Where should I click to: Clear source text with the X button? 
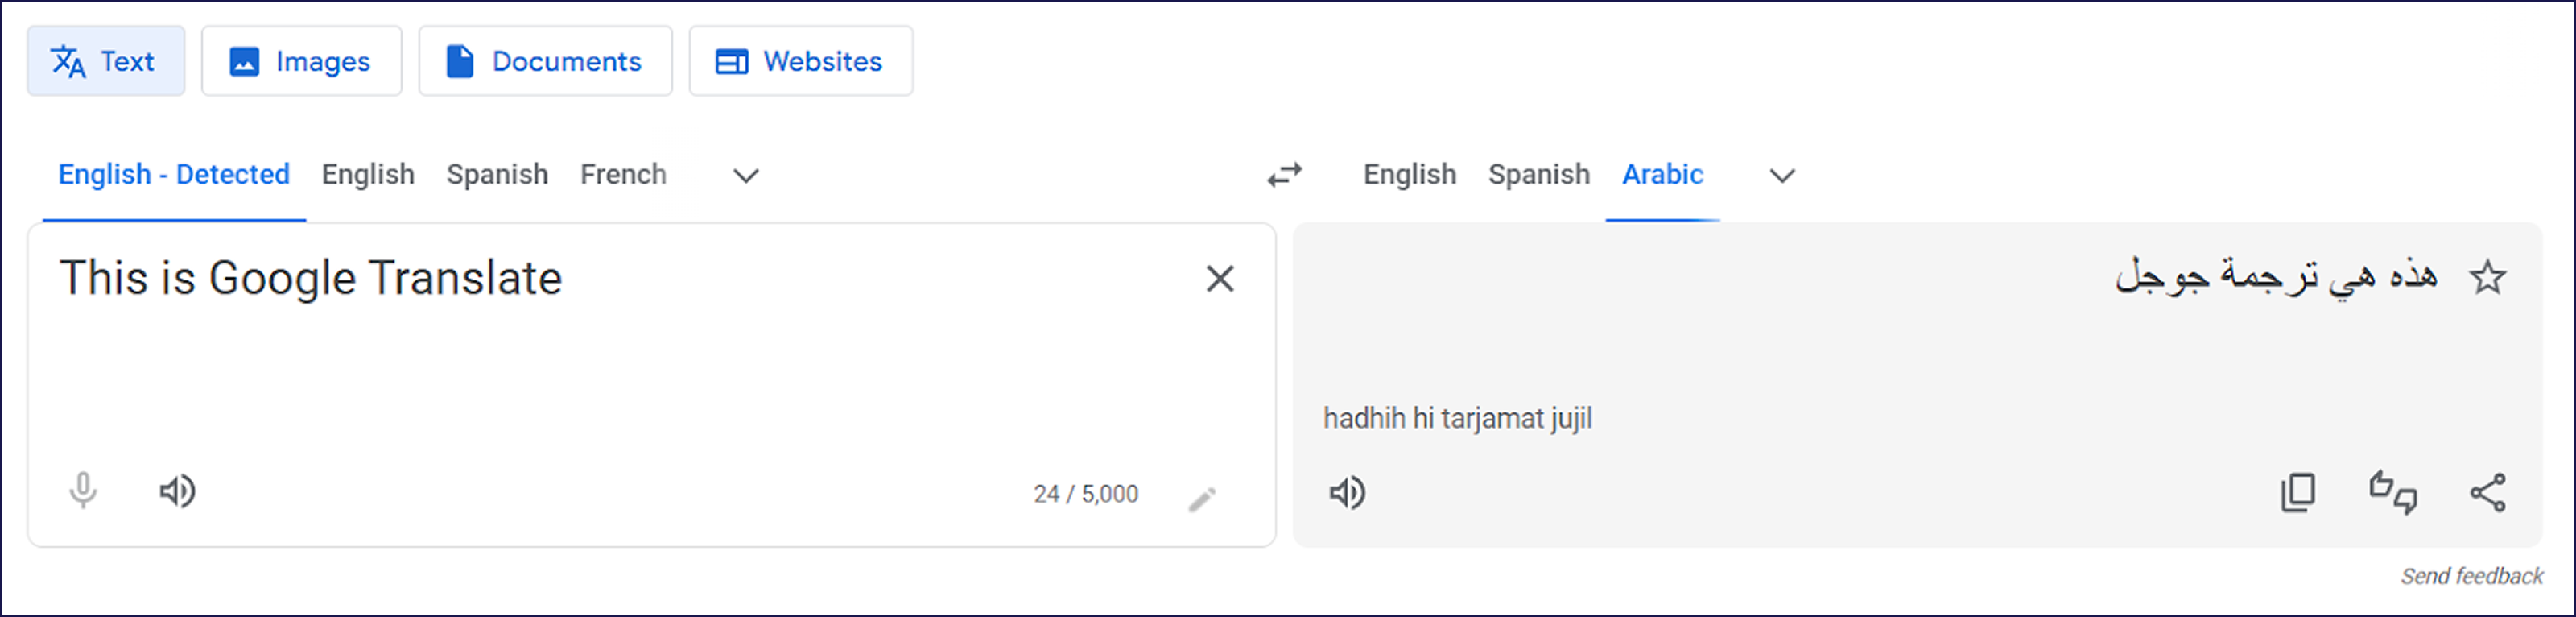(1220, 279)
